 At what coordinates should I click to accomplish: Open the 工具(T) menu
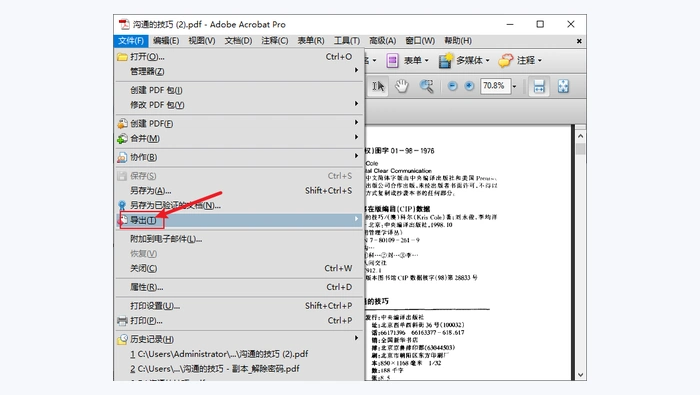(347, 41)
